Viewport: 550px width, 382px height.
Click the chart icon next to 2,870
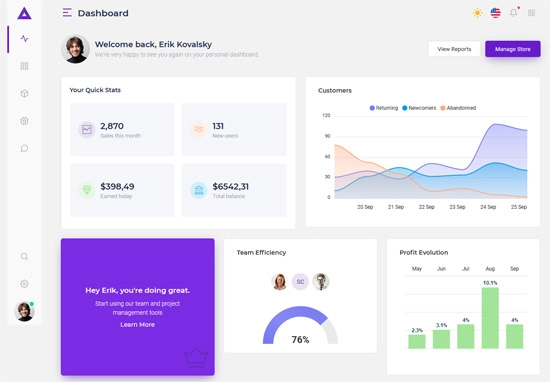coord(87,130)
